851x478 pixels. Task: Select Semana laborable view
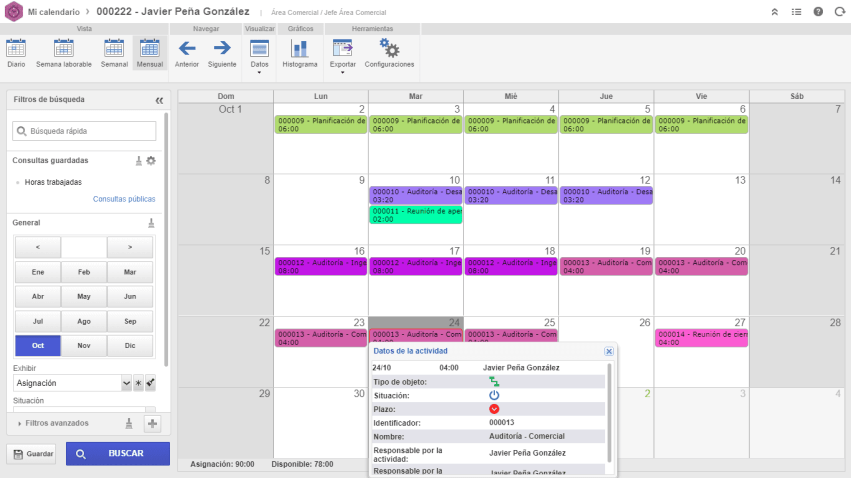tap(62, 52)
